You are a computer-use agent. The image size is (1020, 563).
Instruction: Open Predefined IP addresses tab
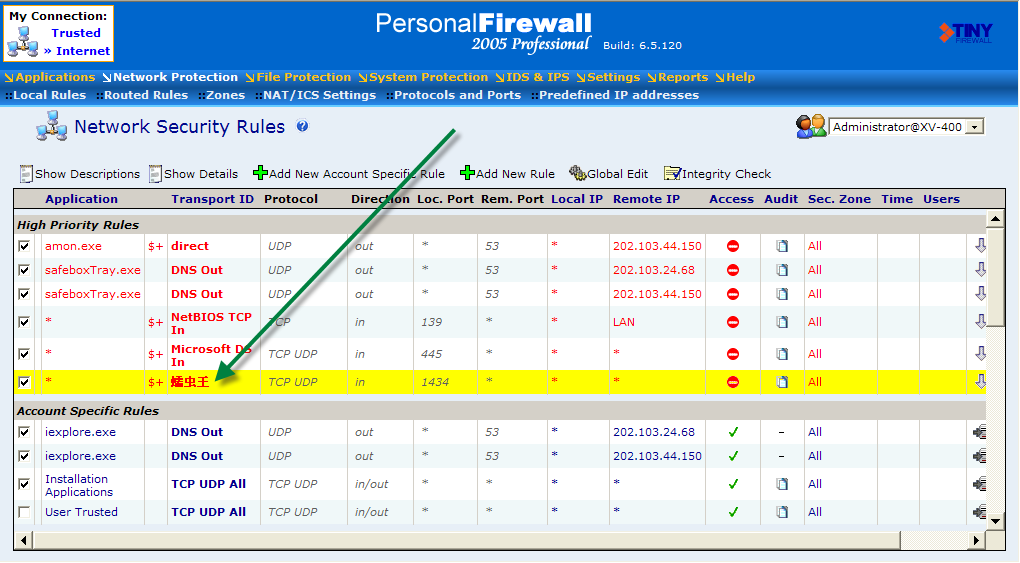coord(615,95)
